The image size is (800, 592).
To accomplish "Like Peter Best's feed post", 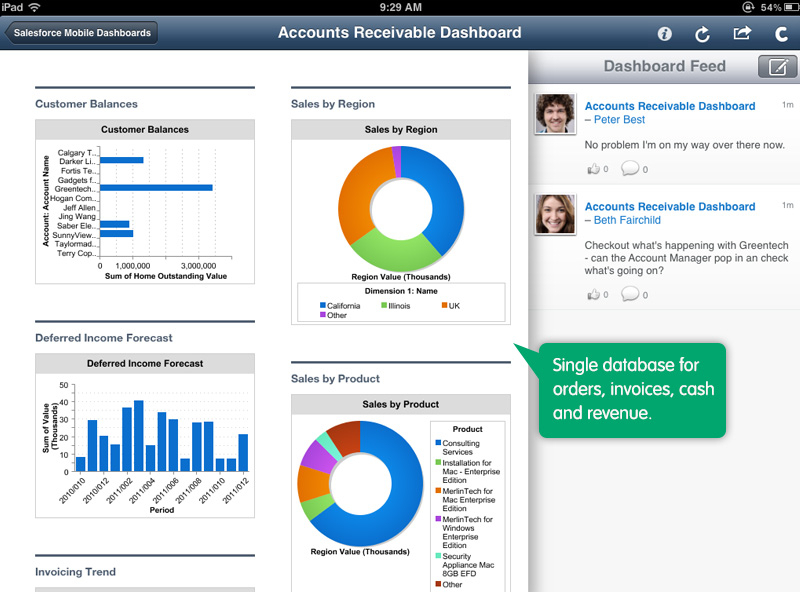I will 593,168.
